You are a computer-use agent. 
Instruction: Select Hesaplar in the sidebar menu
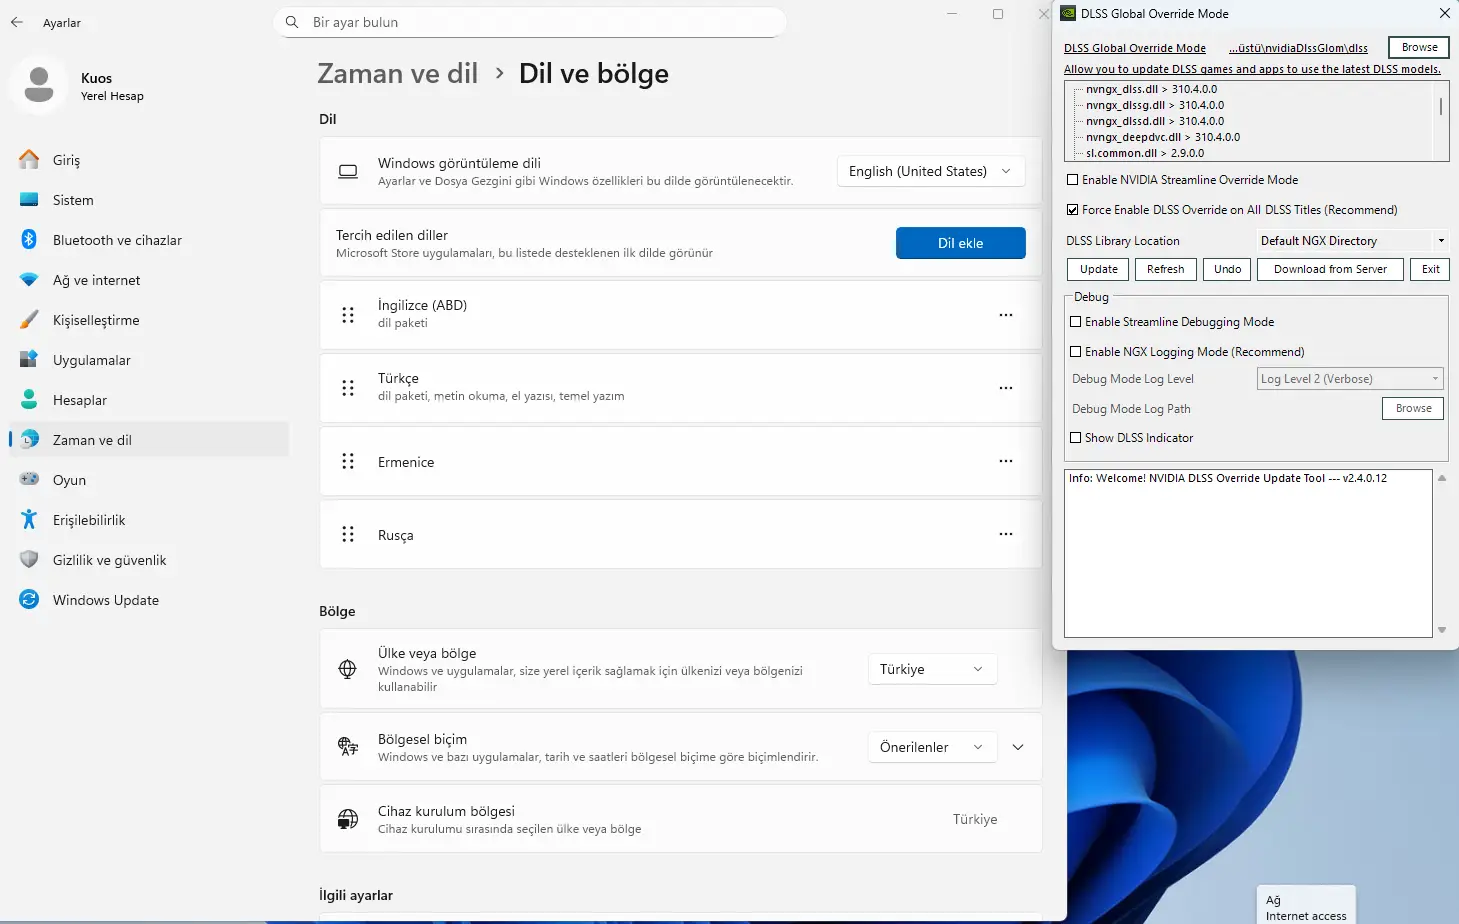coord(79,400)
